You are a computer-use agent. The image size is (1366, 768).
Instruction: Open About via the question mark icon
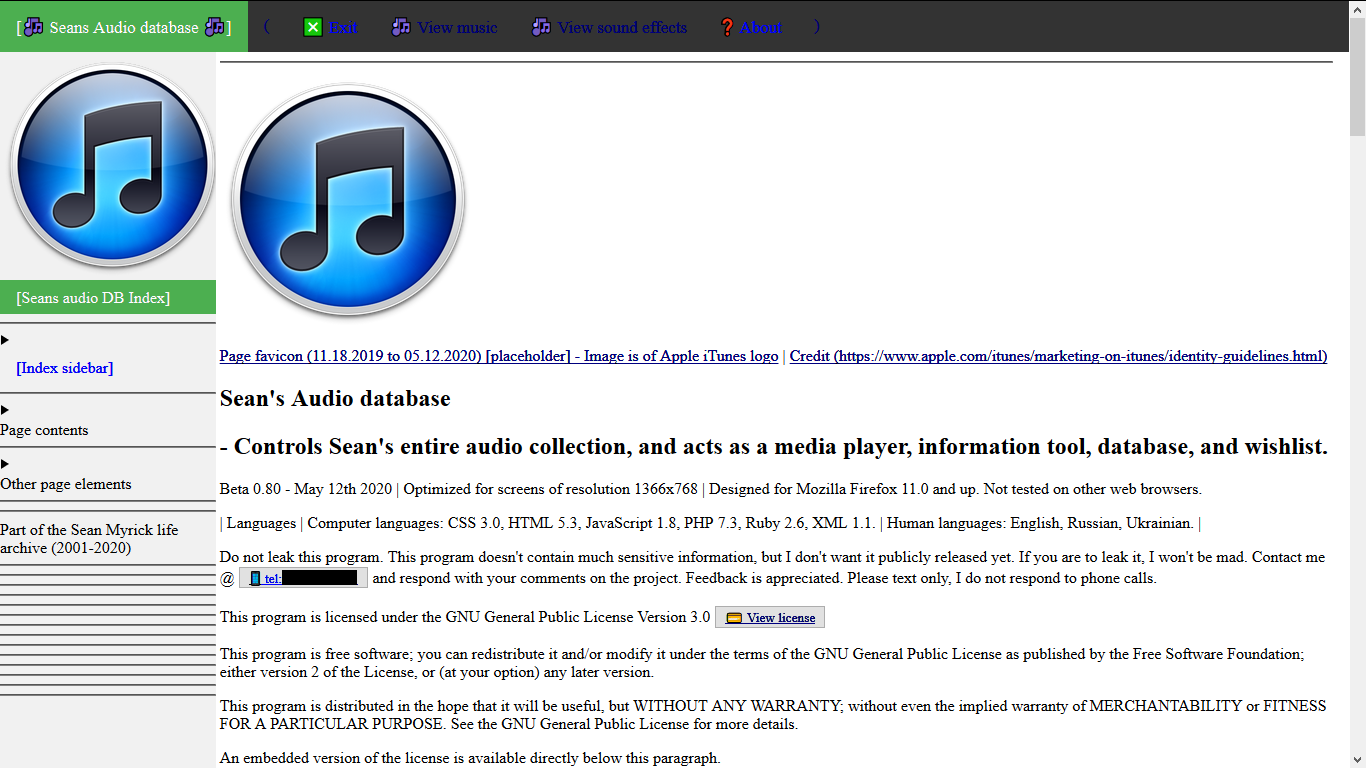pos(727,27)
